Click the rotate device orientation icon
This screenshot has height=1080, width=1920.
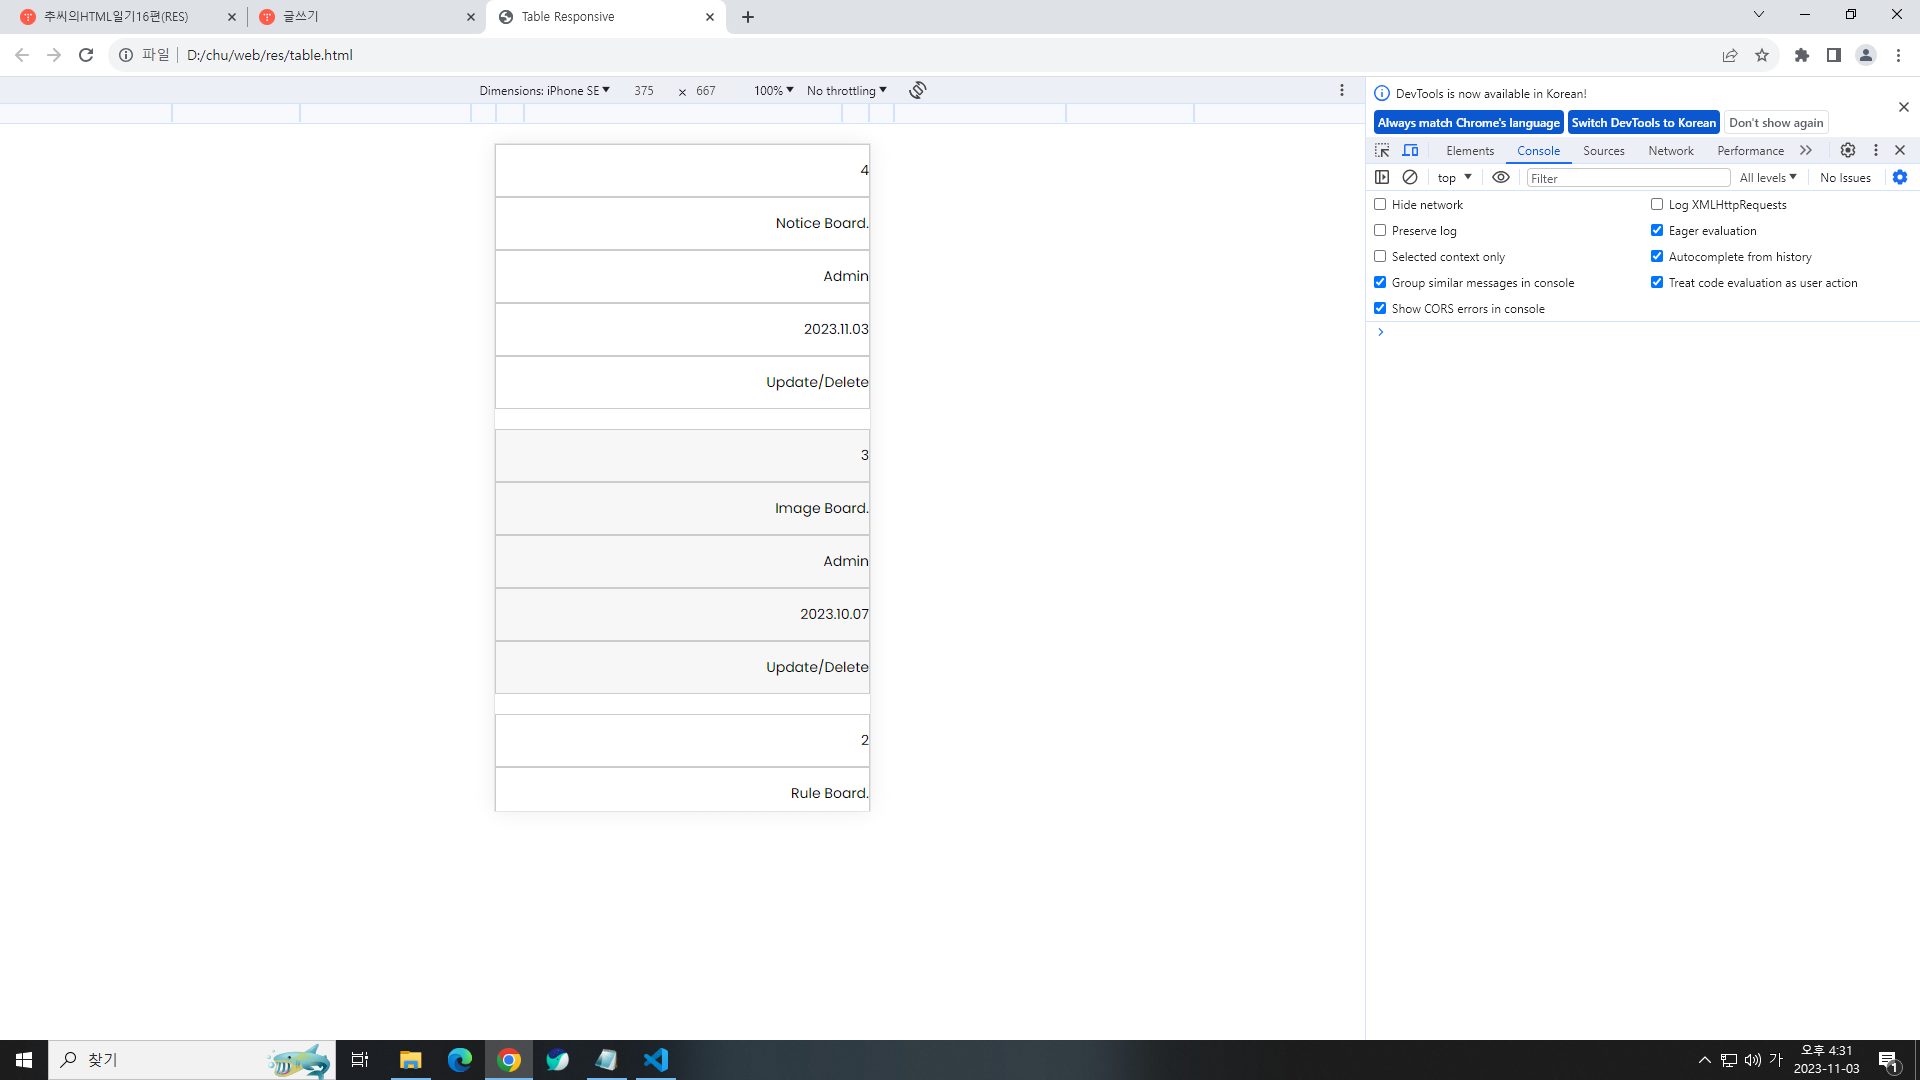tap(917, 90)
